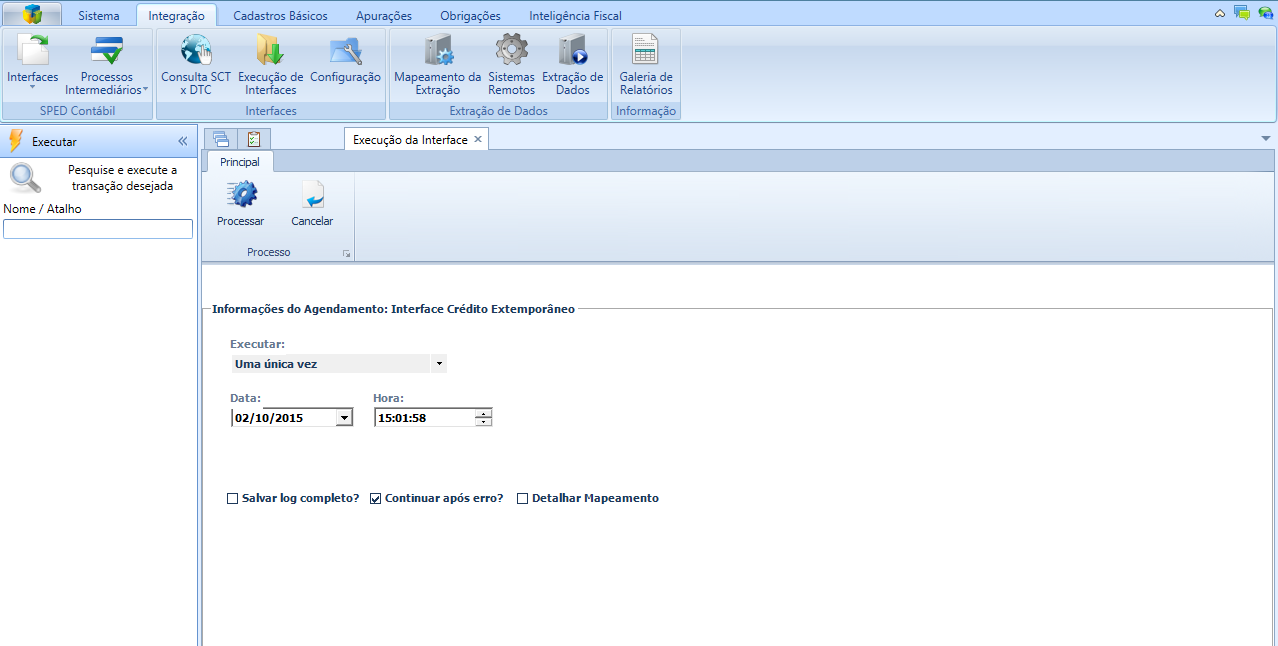Click the Executar lightning bolt icon
Viewport: 1278px width, 646px height.
click(15, 141)
